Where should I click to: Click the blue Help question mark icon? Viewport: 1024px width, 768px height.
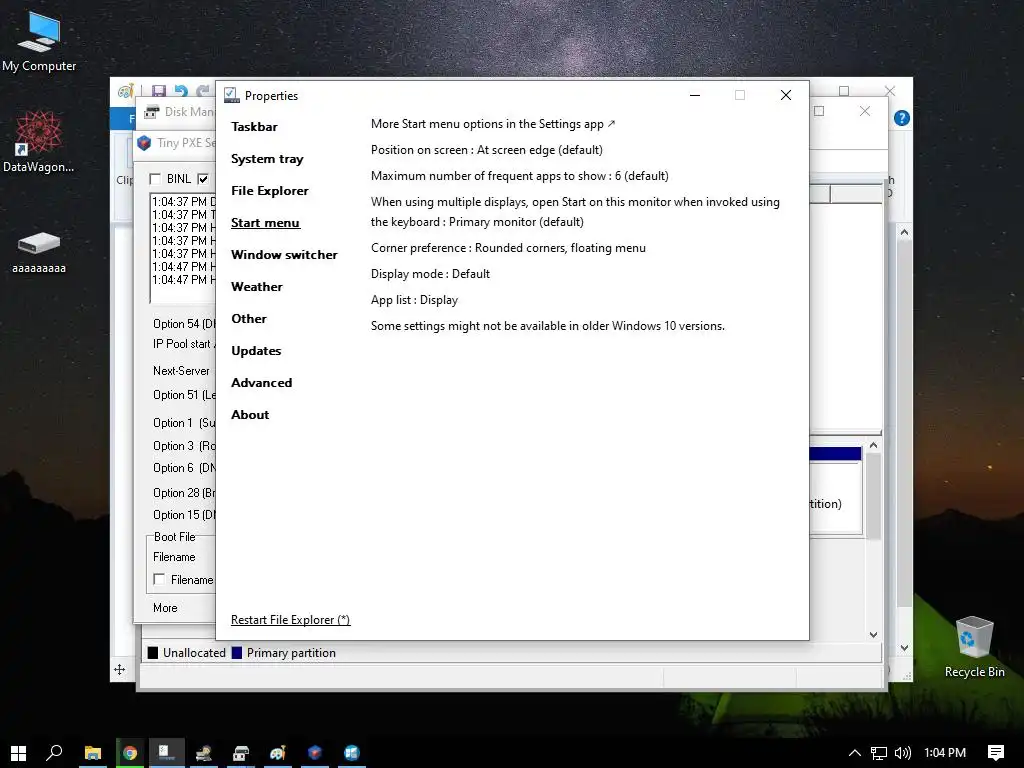[x=902, y=118]
